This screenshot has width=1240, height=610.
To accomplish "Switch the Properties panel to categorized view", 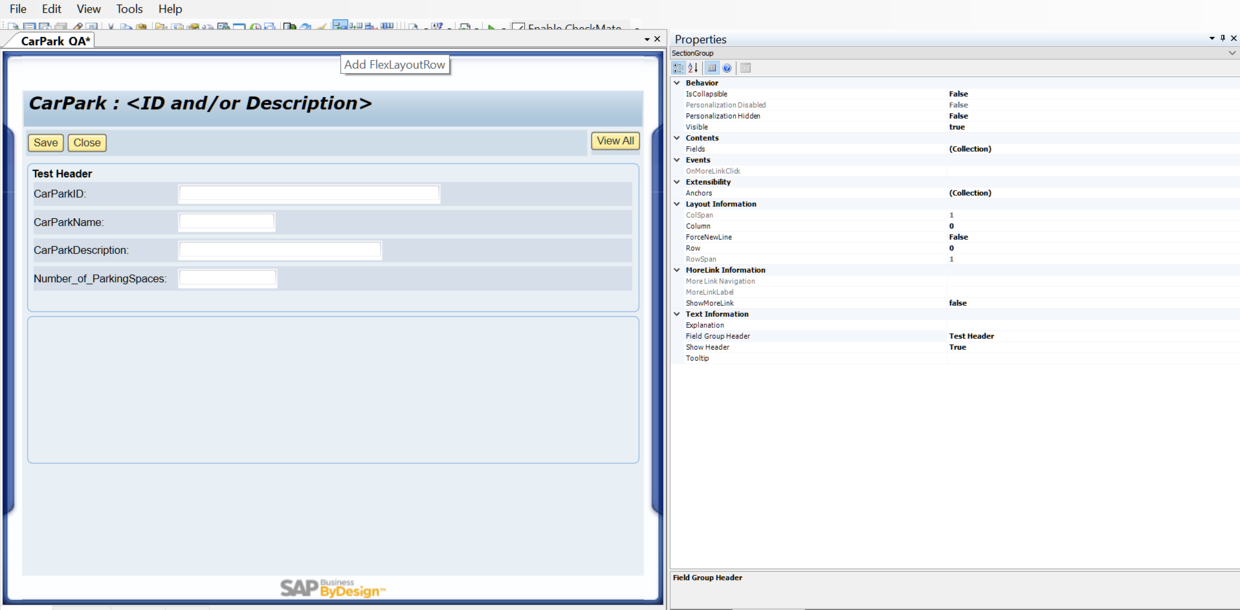I will coord(681,67).
